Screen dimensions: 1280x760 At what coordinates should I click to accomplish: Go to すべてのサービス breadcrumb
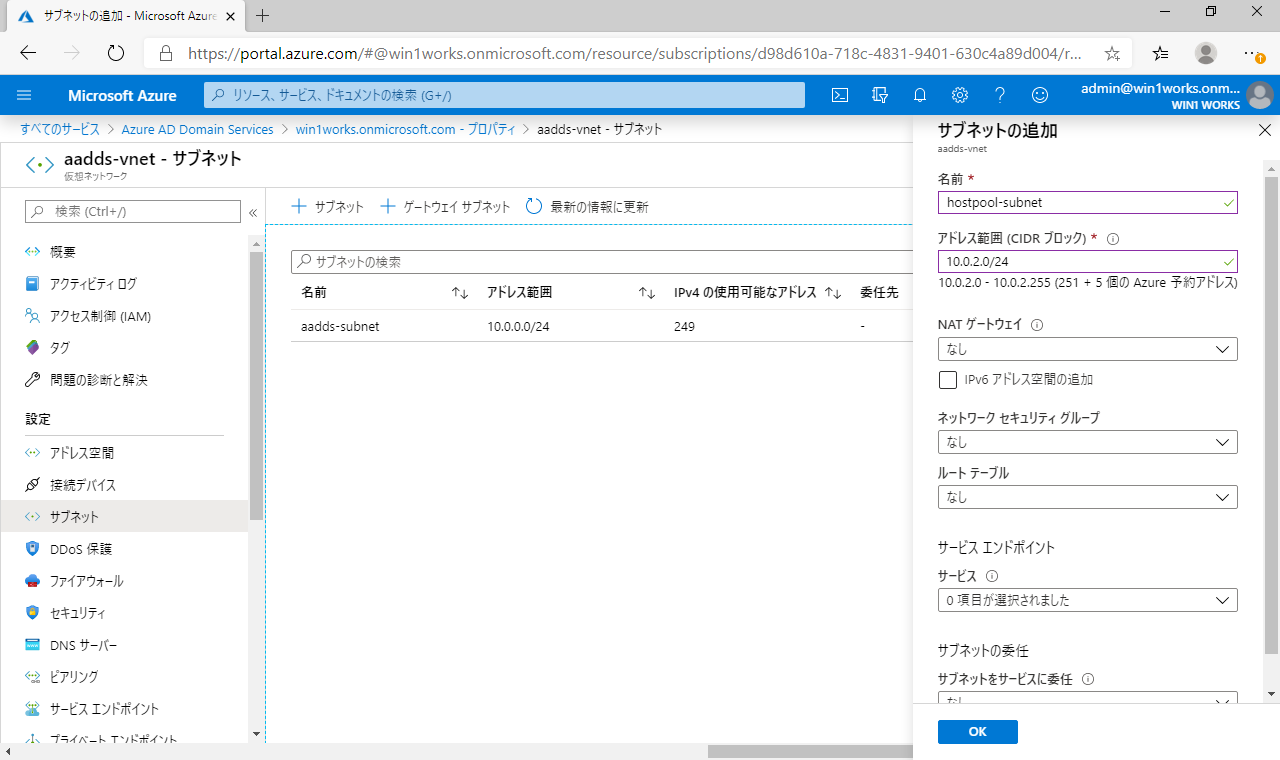(x=60, y=129)
